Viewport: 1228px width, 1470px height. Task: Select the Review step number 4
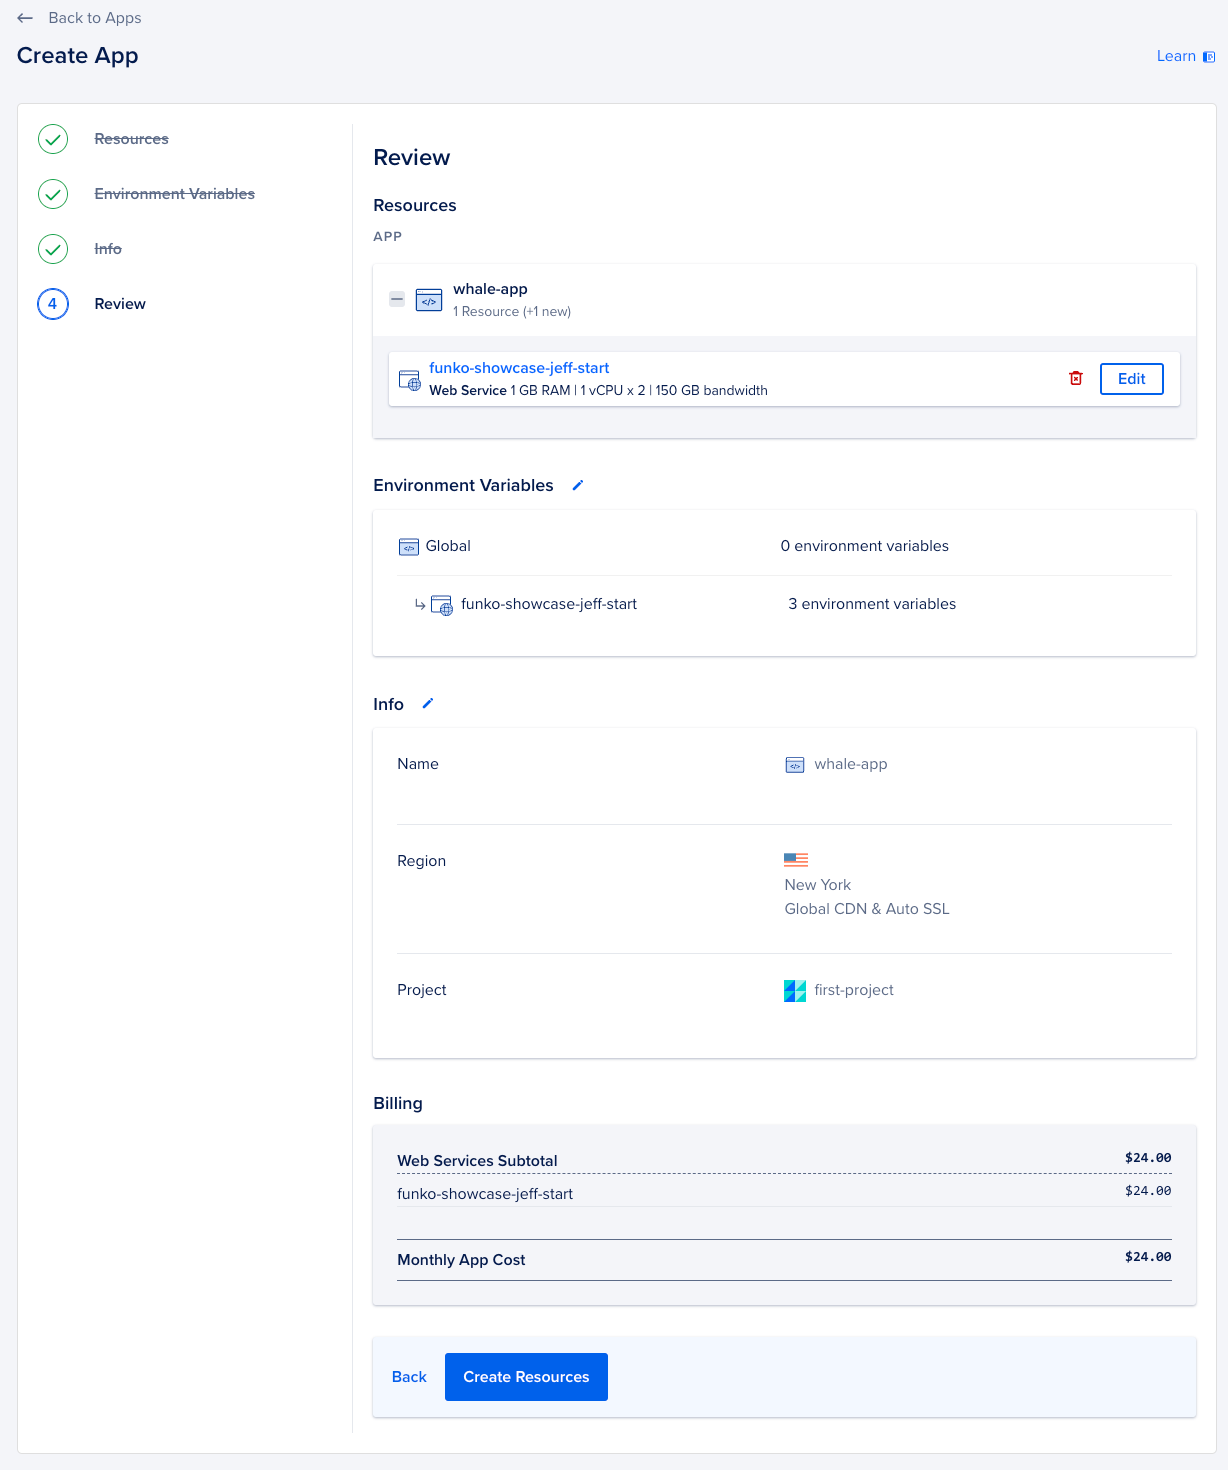click(x=53, y=304)
